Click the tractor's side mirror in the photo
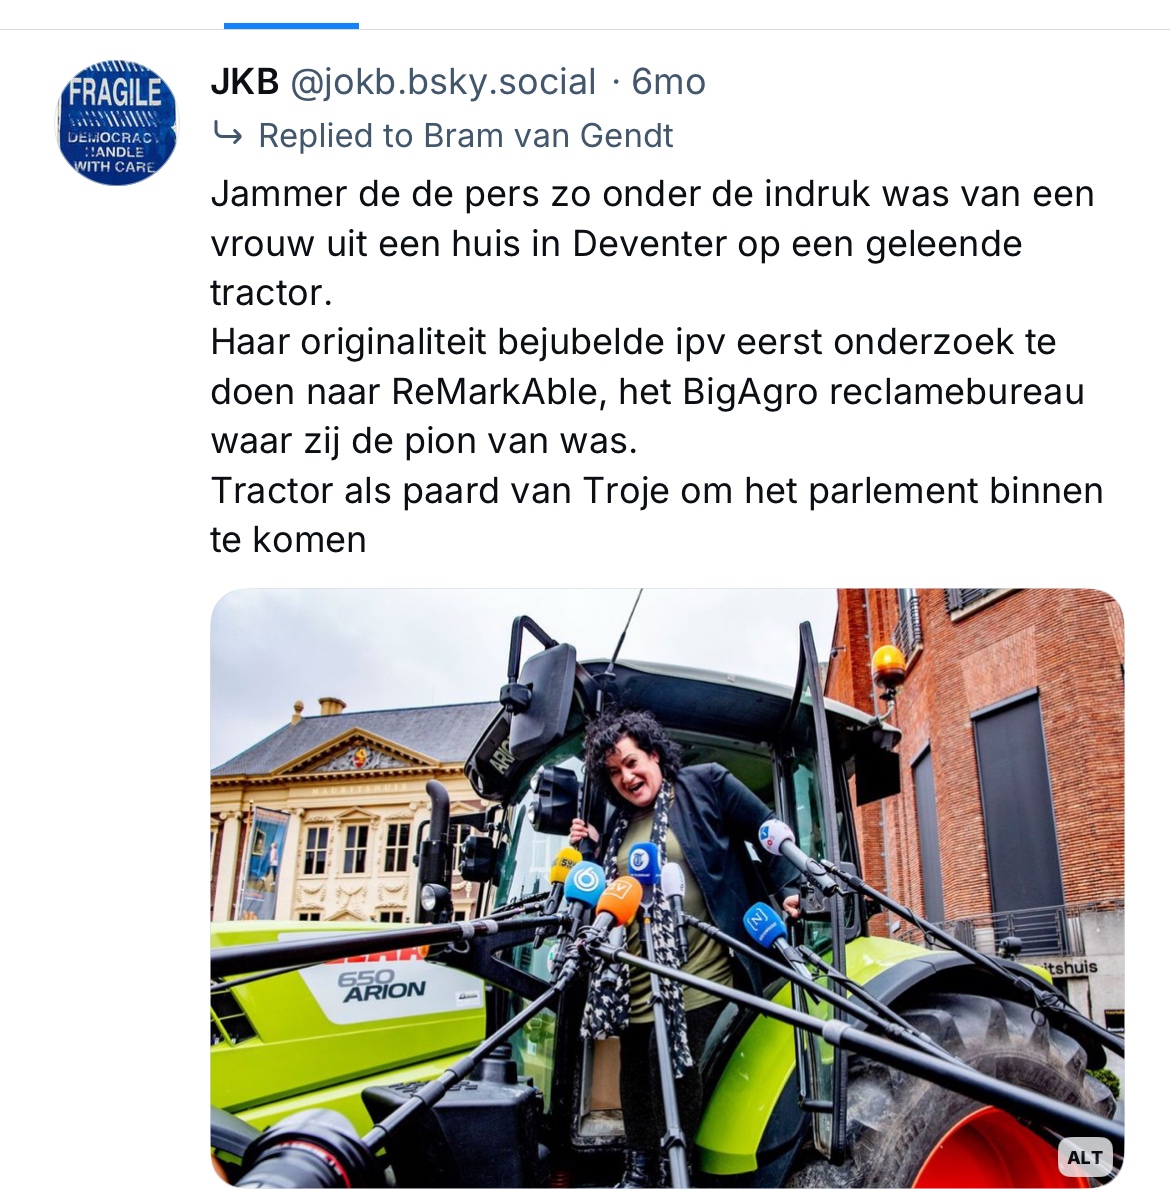The image size is (1170, 1189). coord(541,702)
